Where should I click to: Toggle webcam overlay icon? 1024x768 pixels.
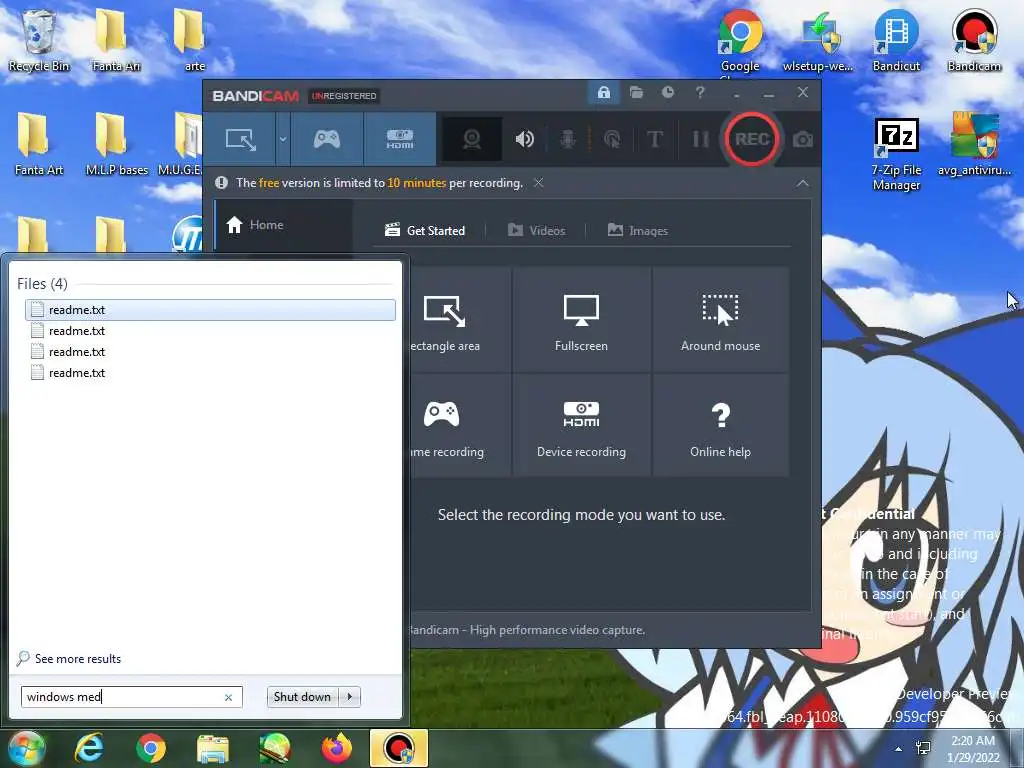coord(472,139)
